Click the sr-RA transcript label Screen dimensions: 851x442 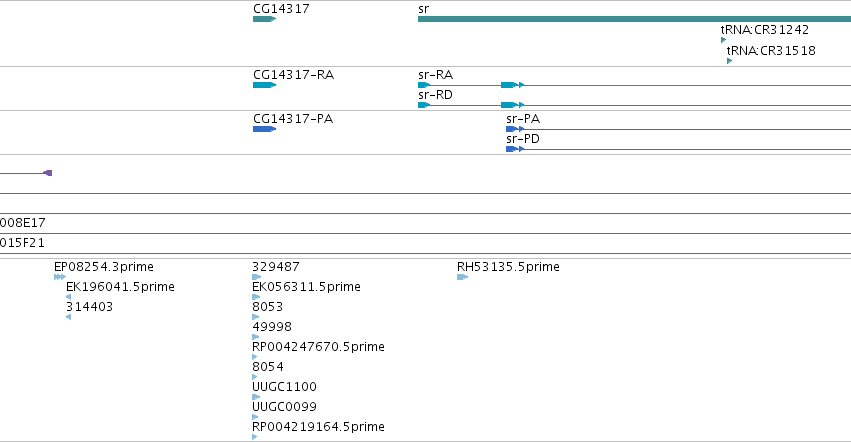[435, 74]
